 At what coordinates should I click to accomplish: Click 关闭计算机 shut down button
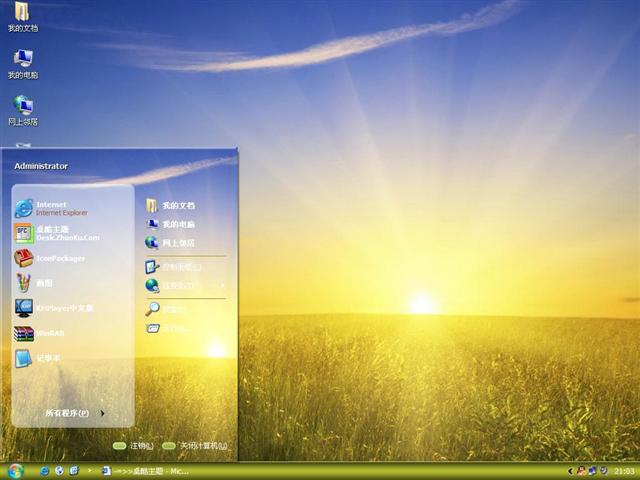click(x=195, y=446)
